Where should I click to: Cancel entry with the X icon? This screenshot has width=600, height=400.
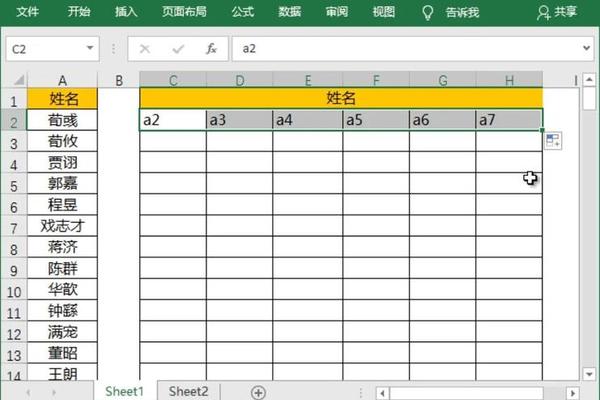pyautogui.click(x=145, y=49)
